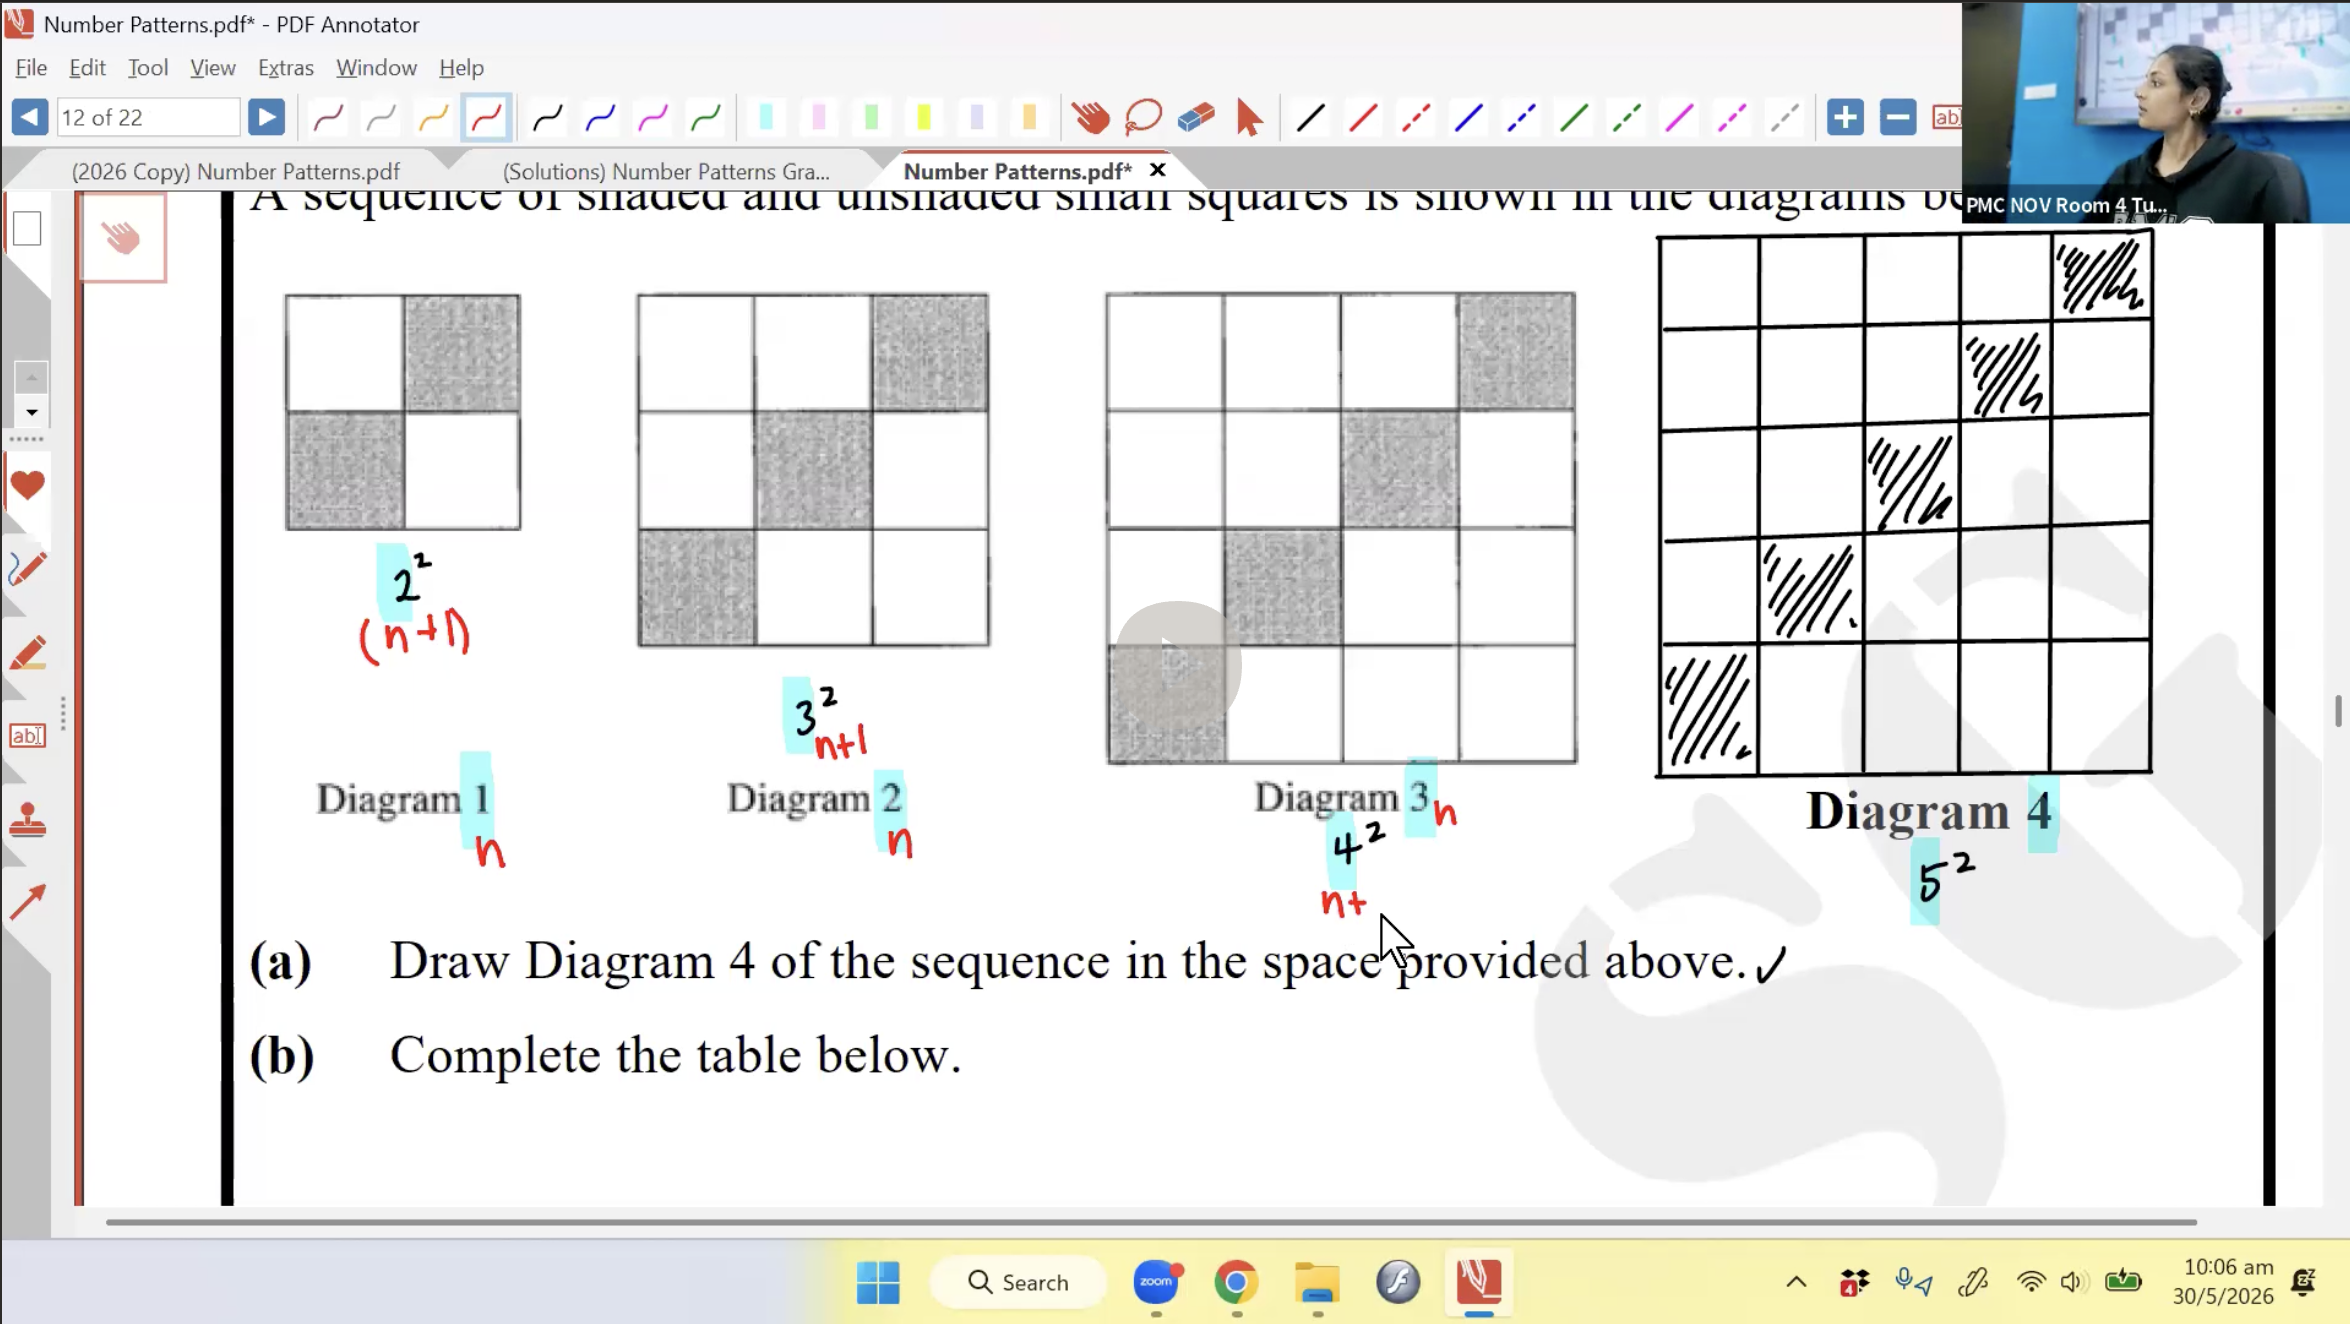Select the magenta pen preset
Viewport: 2350px width, 1324px height.
point(653,118)
